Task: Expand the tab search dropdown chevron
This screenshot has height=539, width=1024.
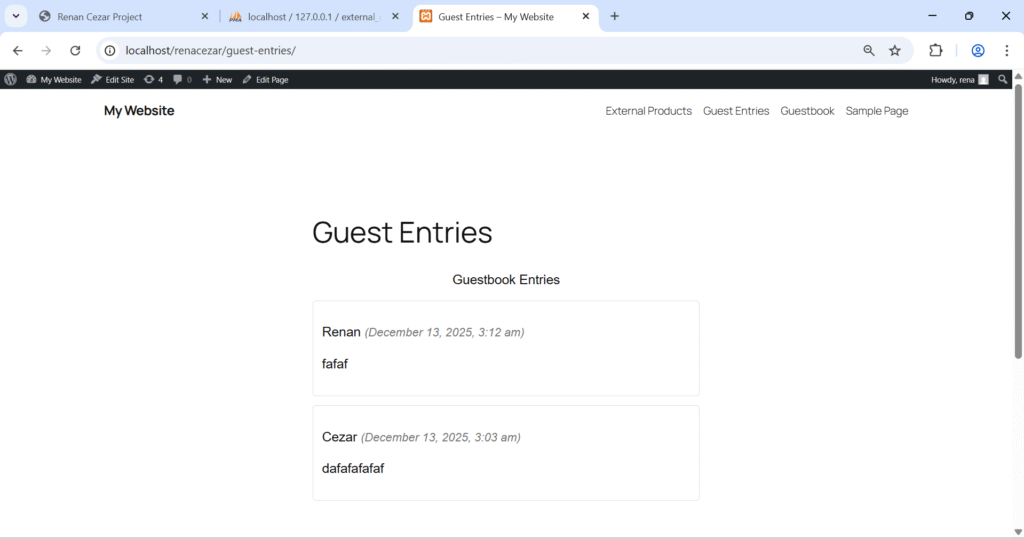Action: coord(16,16)
